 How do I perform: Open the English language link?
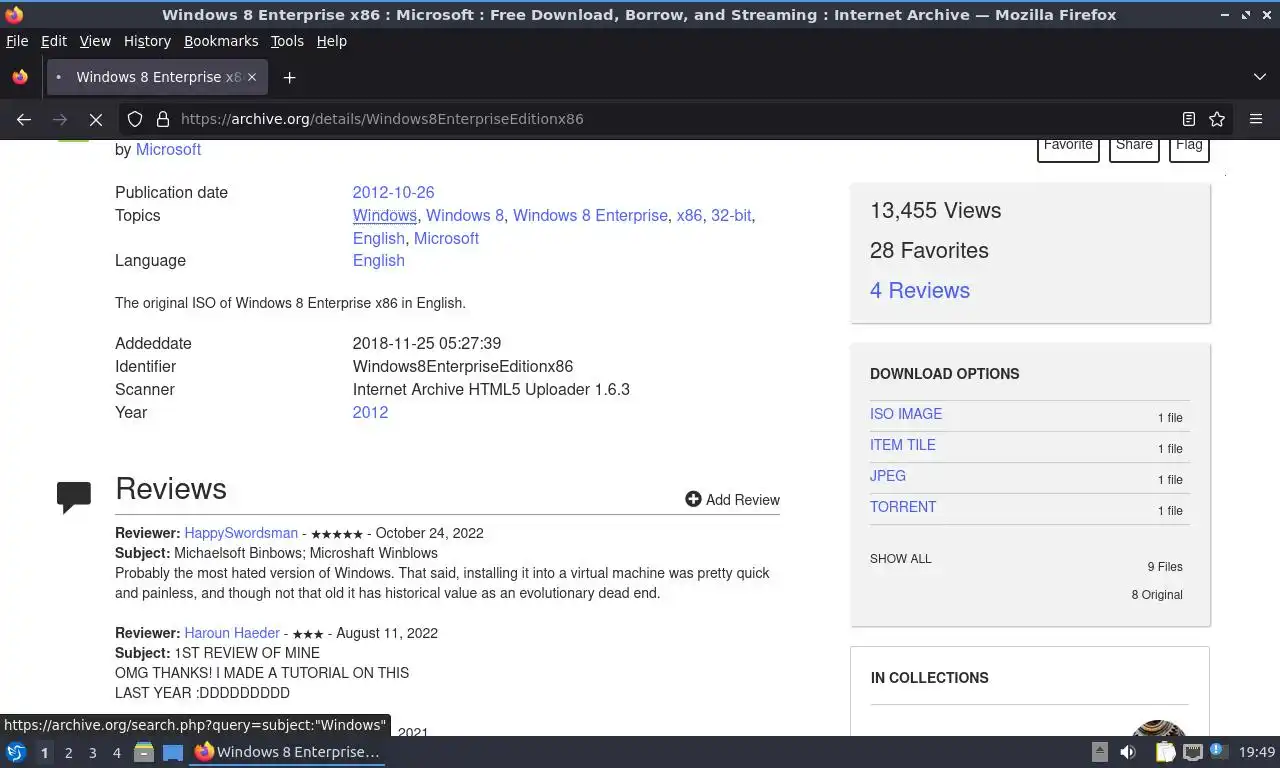pyautogui.click(x=379, y=260)
